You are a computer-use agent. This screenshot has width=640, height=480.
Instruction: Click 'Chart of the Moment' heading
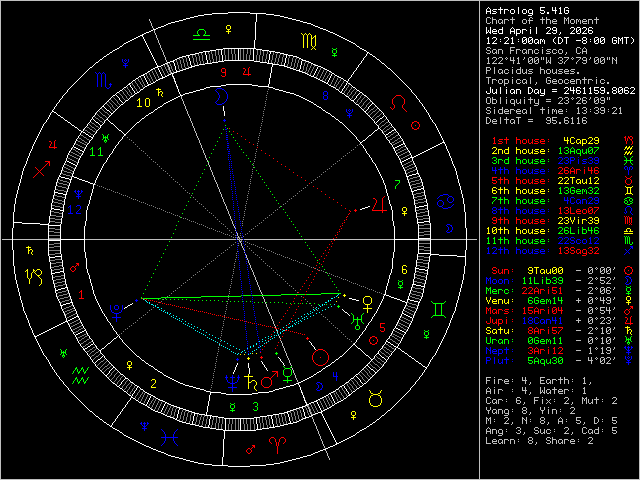click(x=542, y=21)
